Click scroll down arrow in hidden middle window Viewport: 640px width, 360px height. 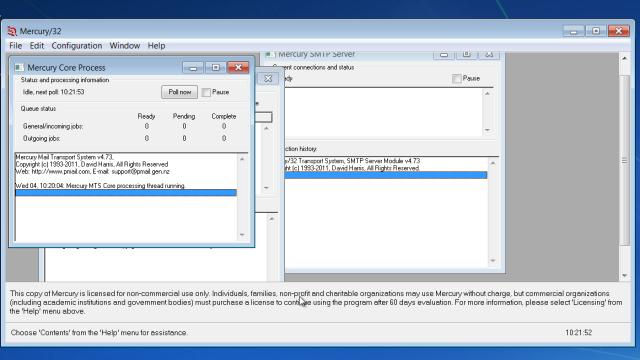(x=267, y=188)
